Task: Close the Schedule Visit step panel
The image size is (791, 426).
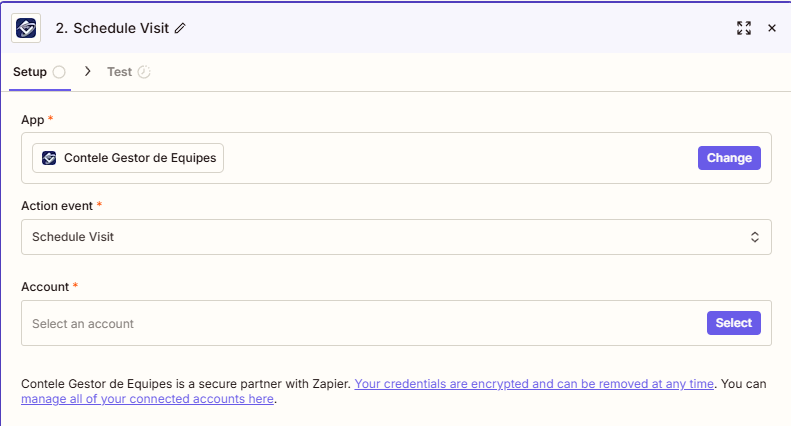Action: pos(772,28)
